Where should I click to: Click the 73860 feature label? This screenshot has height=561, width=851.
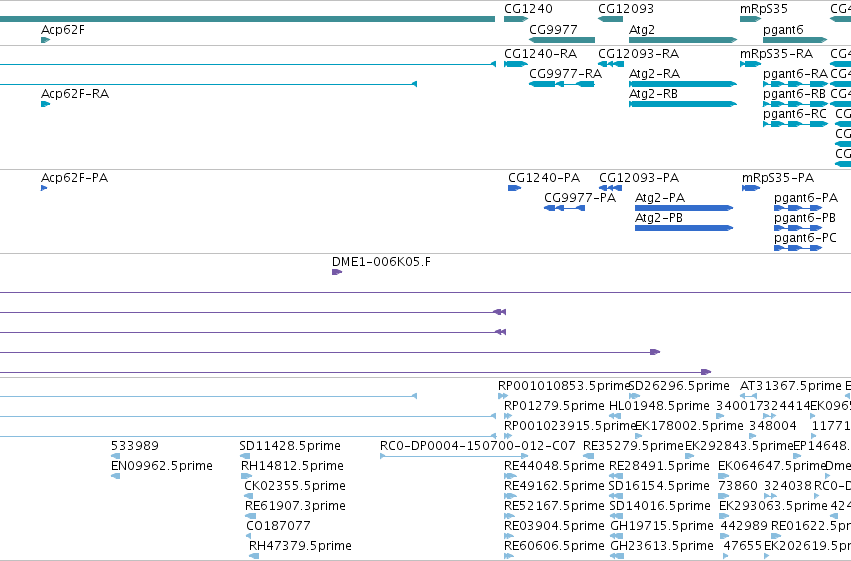point(738,486)
